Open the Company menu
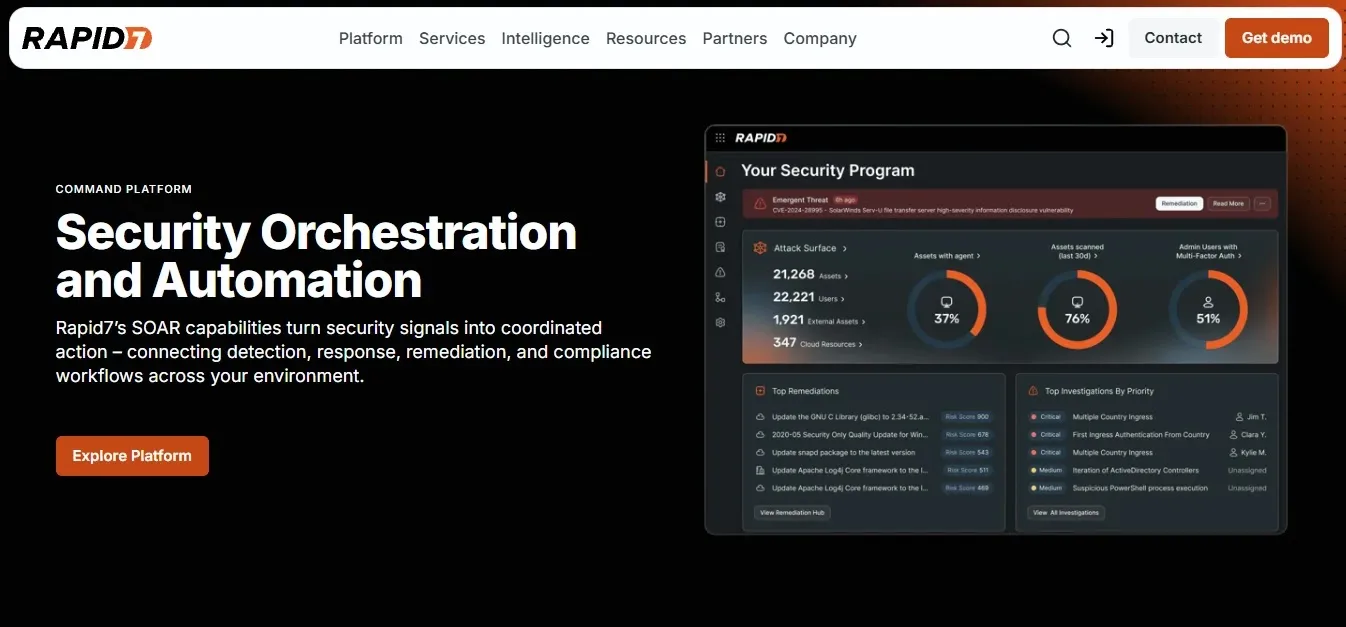Image resolution: width=1346 pixels, height=627 pixels. click(x=820, y=38)
